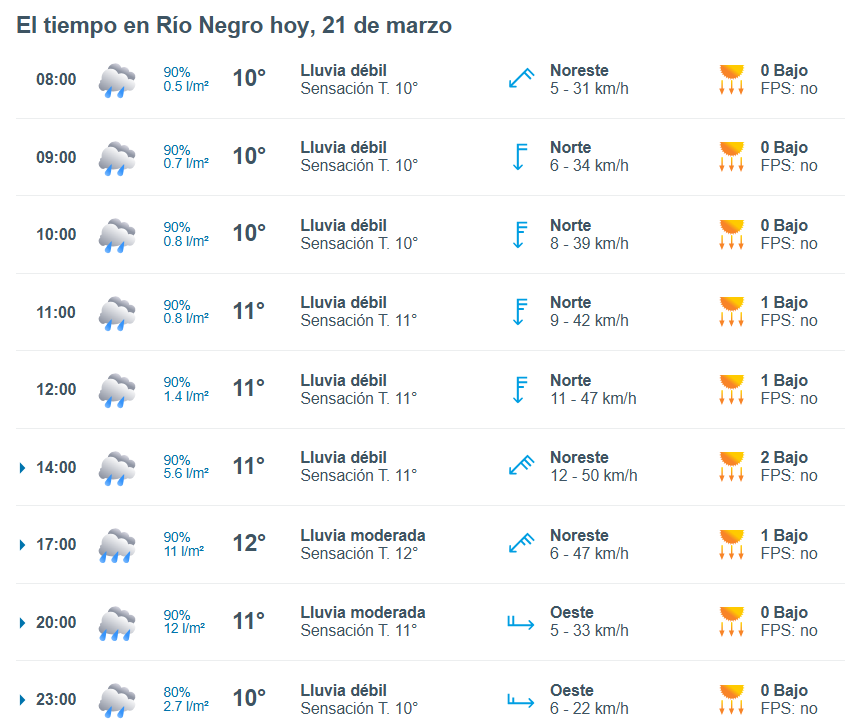845x726 pixels.
Task: Click the Oeste wind arrow at 23:00
Action: tap(520, 699)
